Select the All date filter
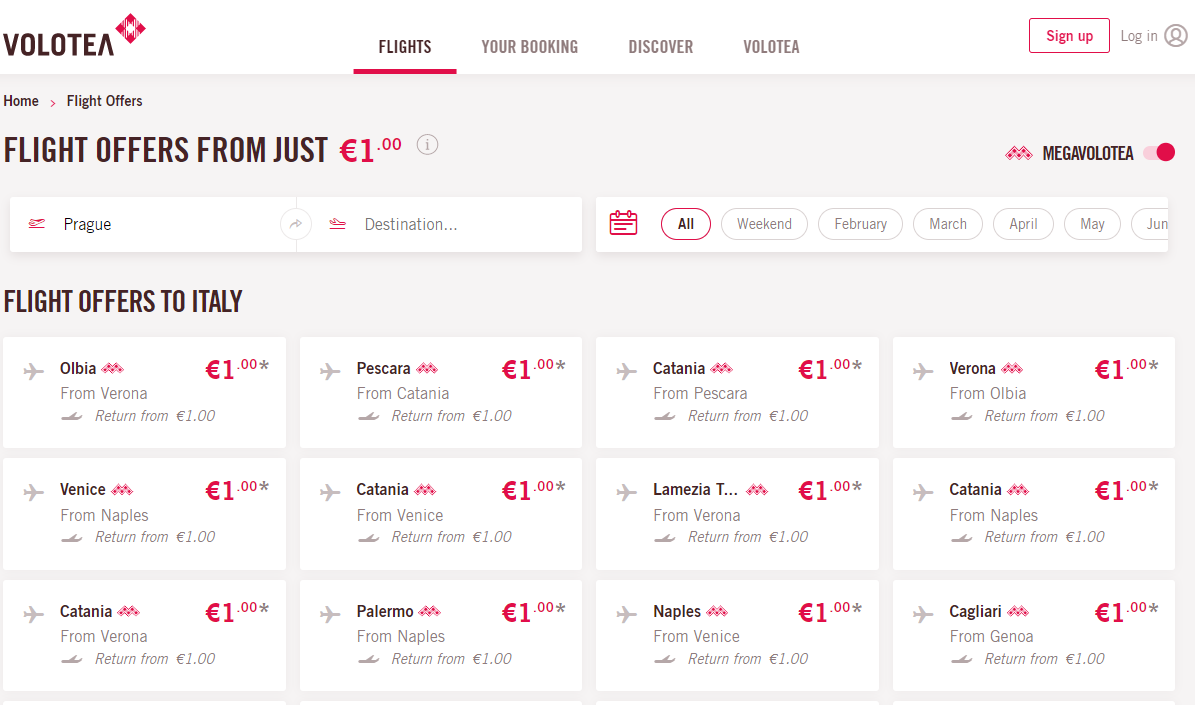The image size is (1195, 705). coord(686,224)
